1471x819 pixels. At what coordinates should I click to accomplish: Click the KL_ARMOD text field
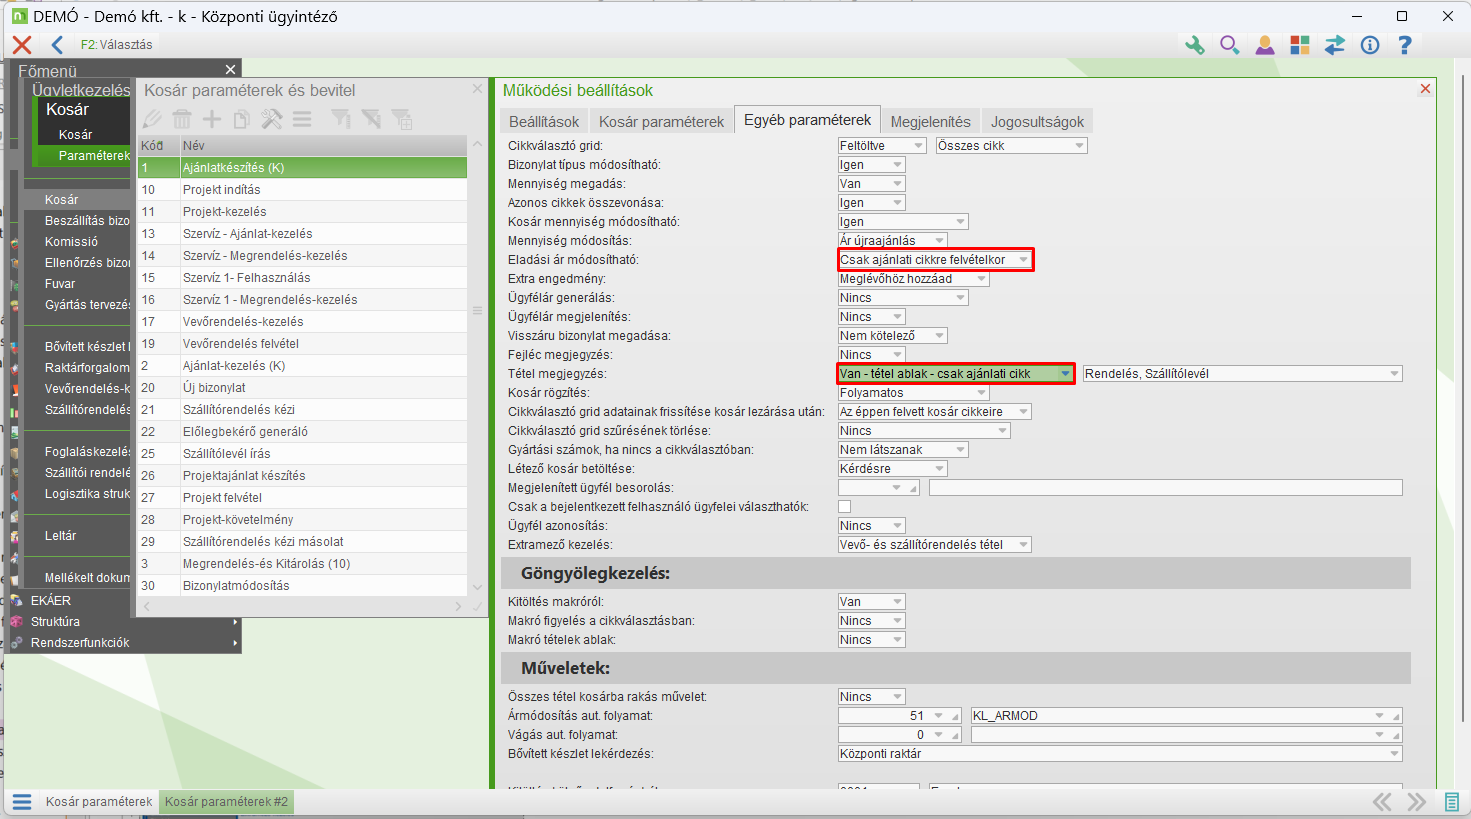pyautogui.click(x=1186, y=716)
